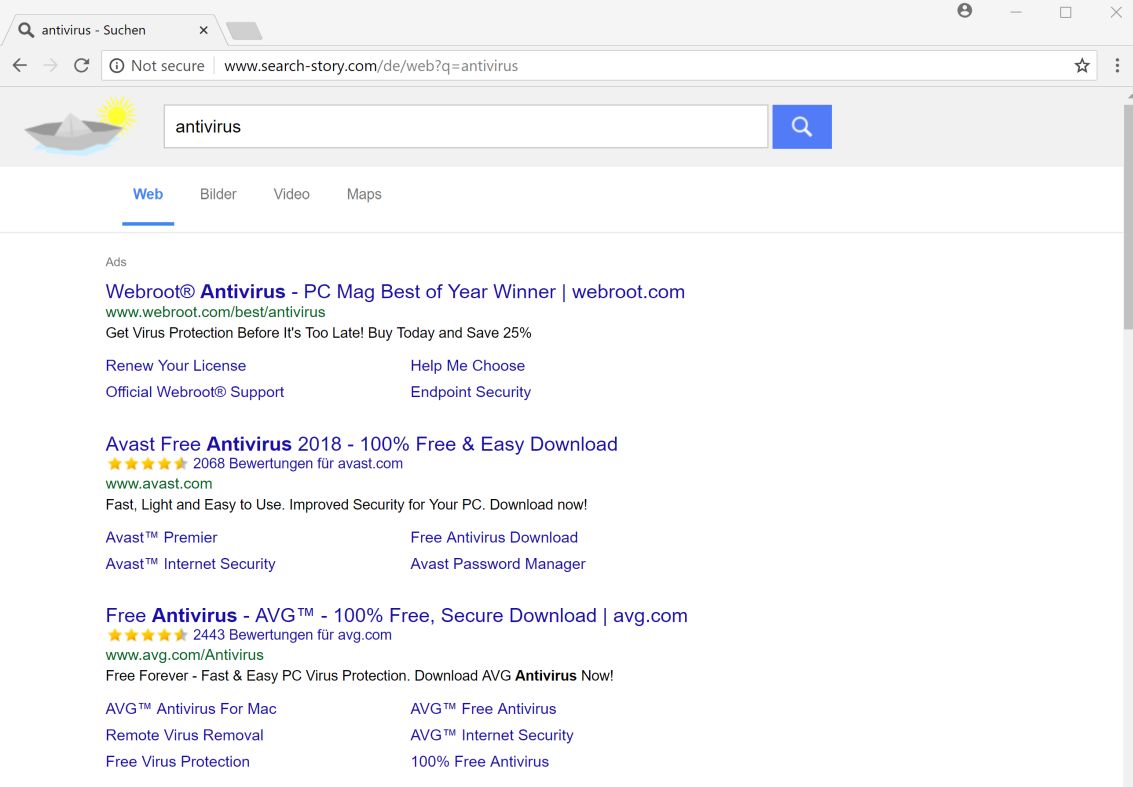Reload the current page
The width and height of the screenshot is (1133, 787).
coord(82,66)
